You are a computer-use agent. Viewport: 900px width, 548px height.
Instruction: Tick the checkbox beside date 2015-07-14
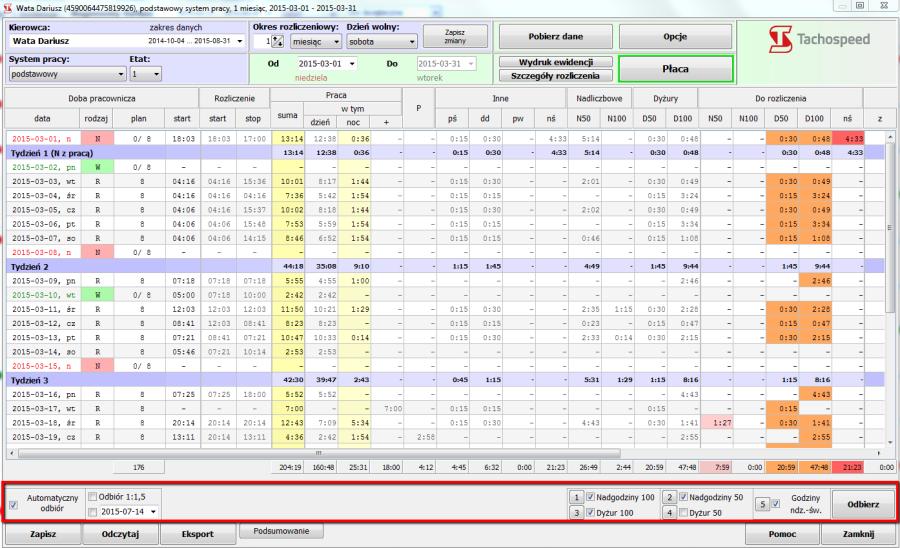[92, 512]
